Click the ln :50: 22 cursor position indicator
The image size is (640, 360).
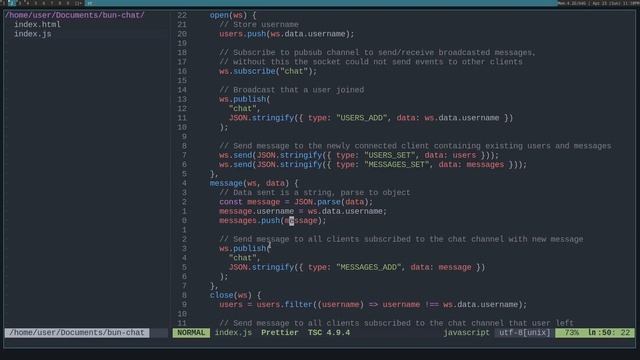(609, 333)
